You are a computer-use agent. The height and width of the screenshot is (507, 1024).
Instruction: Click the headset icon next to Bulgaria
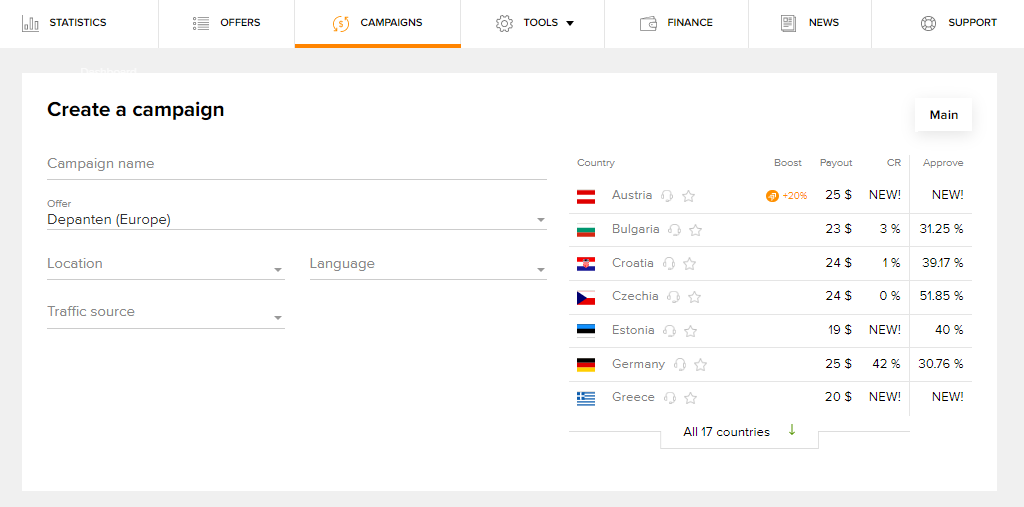[675, 230]
